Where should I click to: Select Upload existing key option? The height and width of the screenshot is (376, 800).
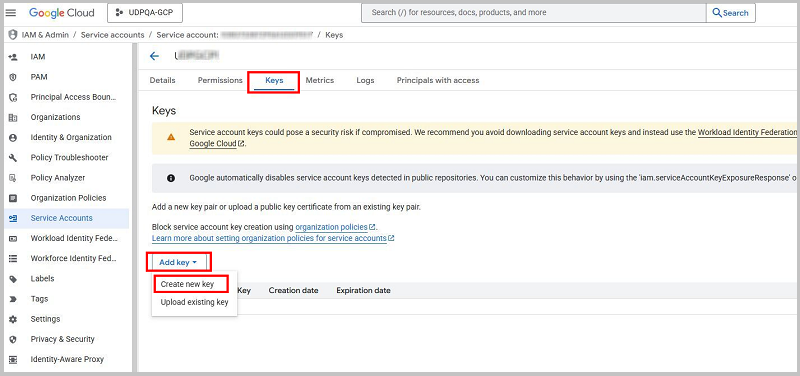click(x=194, y=302)
